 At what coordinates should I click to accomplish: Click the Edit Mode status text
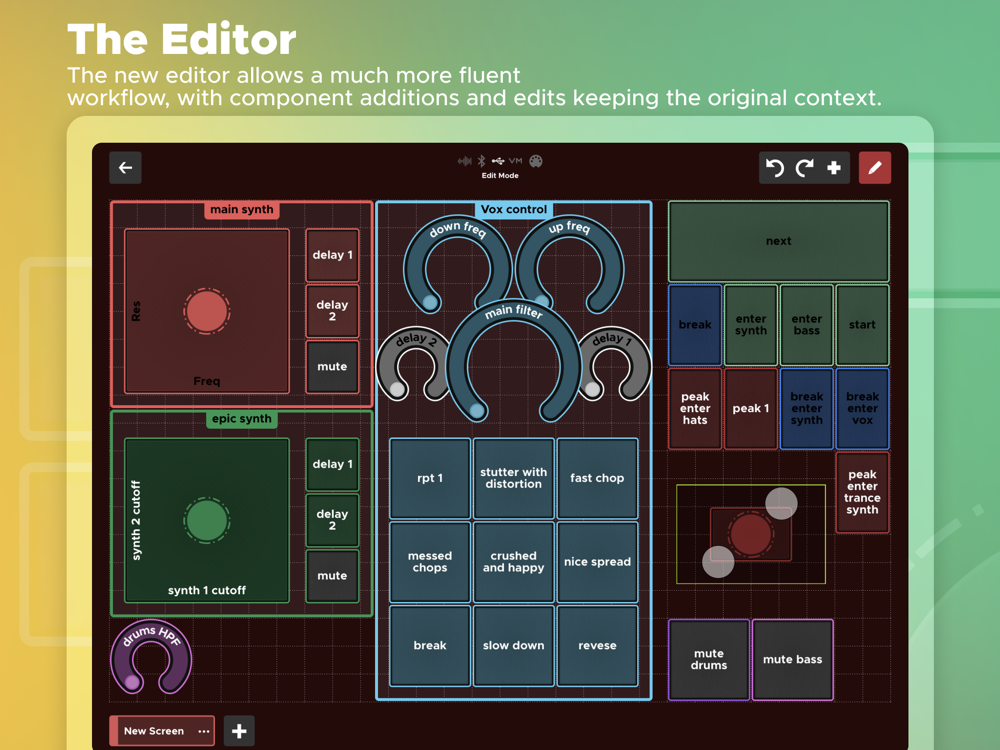[500, 175]
